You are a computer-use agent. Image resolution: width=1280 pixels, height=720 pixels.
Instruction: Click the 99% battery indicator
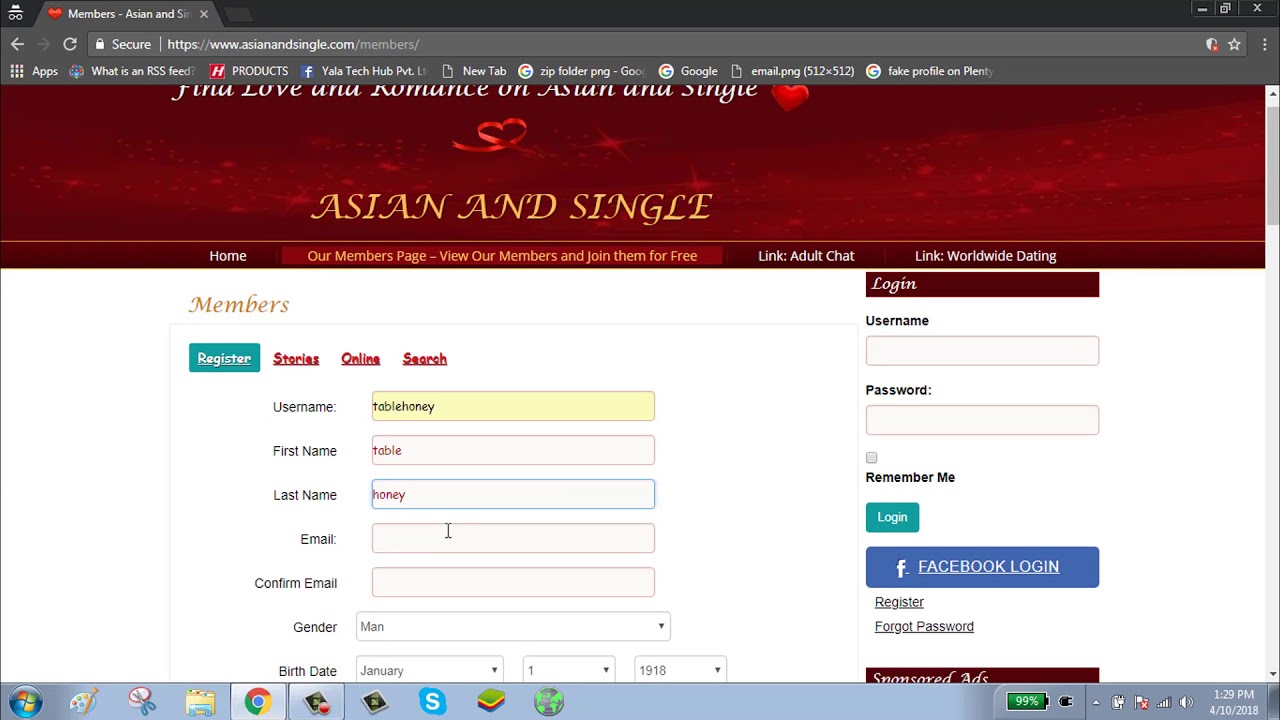pyautogui.click(x=1026, y=701)
